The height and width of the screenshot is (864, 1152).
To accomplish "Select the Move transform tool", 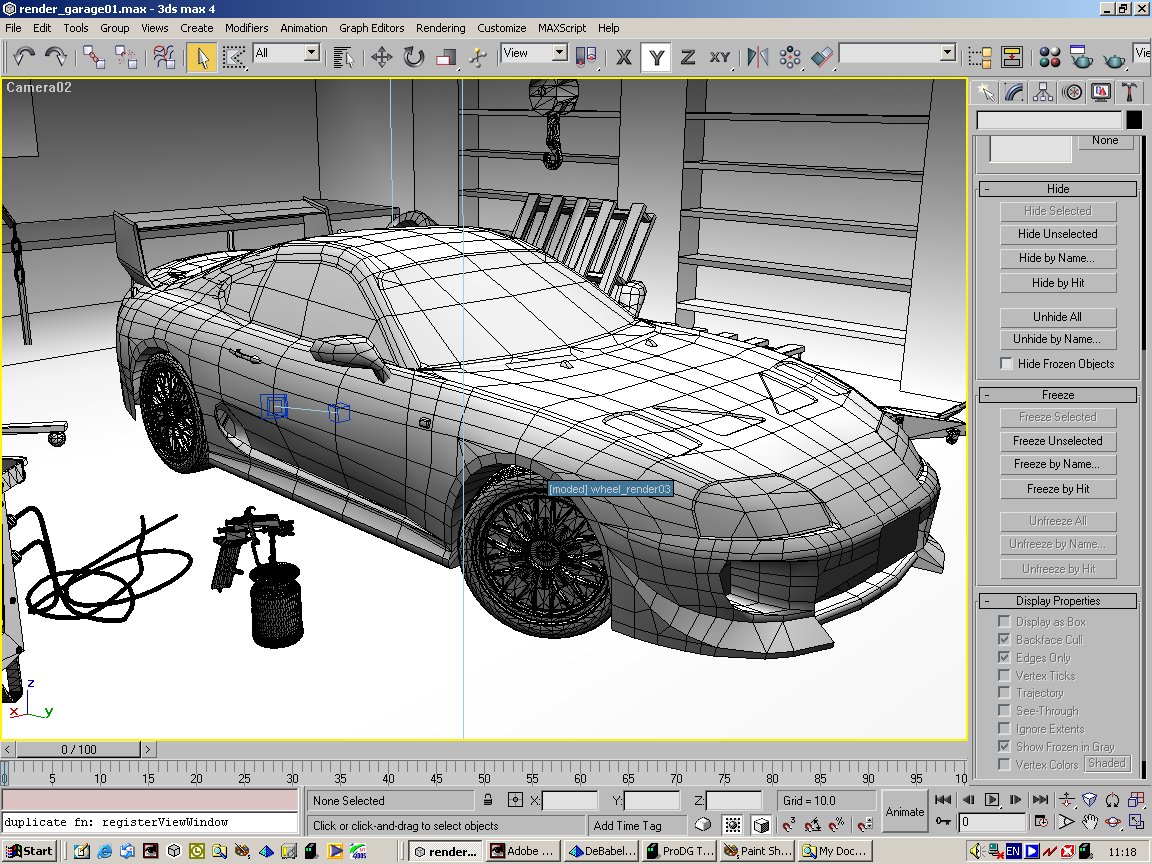I will 381,57.
